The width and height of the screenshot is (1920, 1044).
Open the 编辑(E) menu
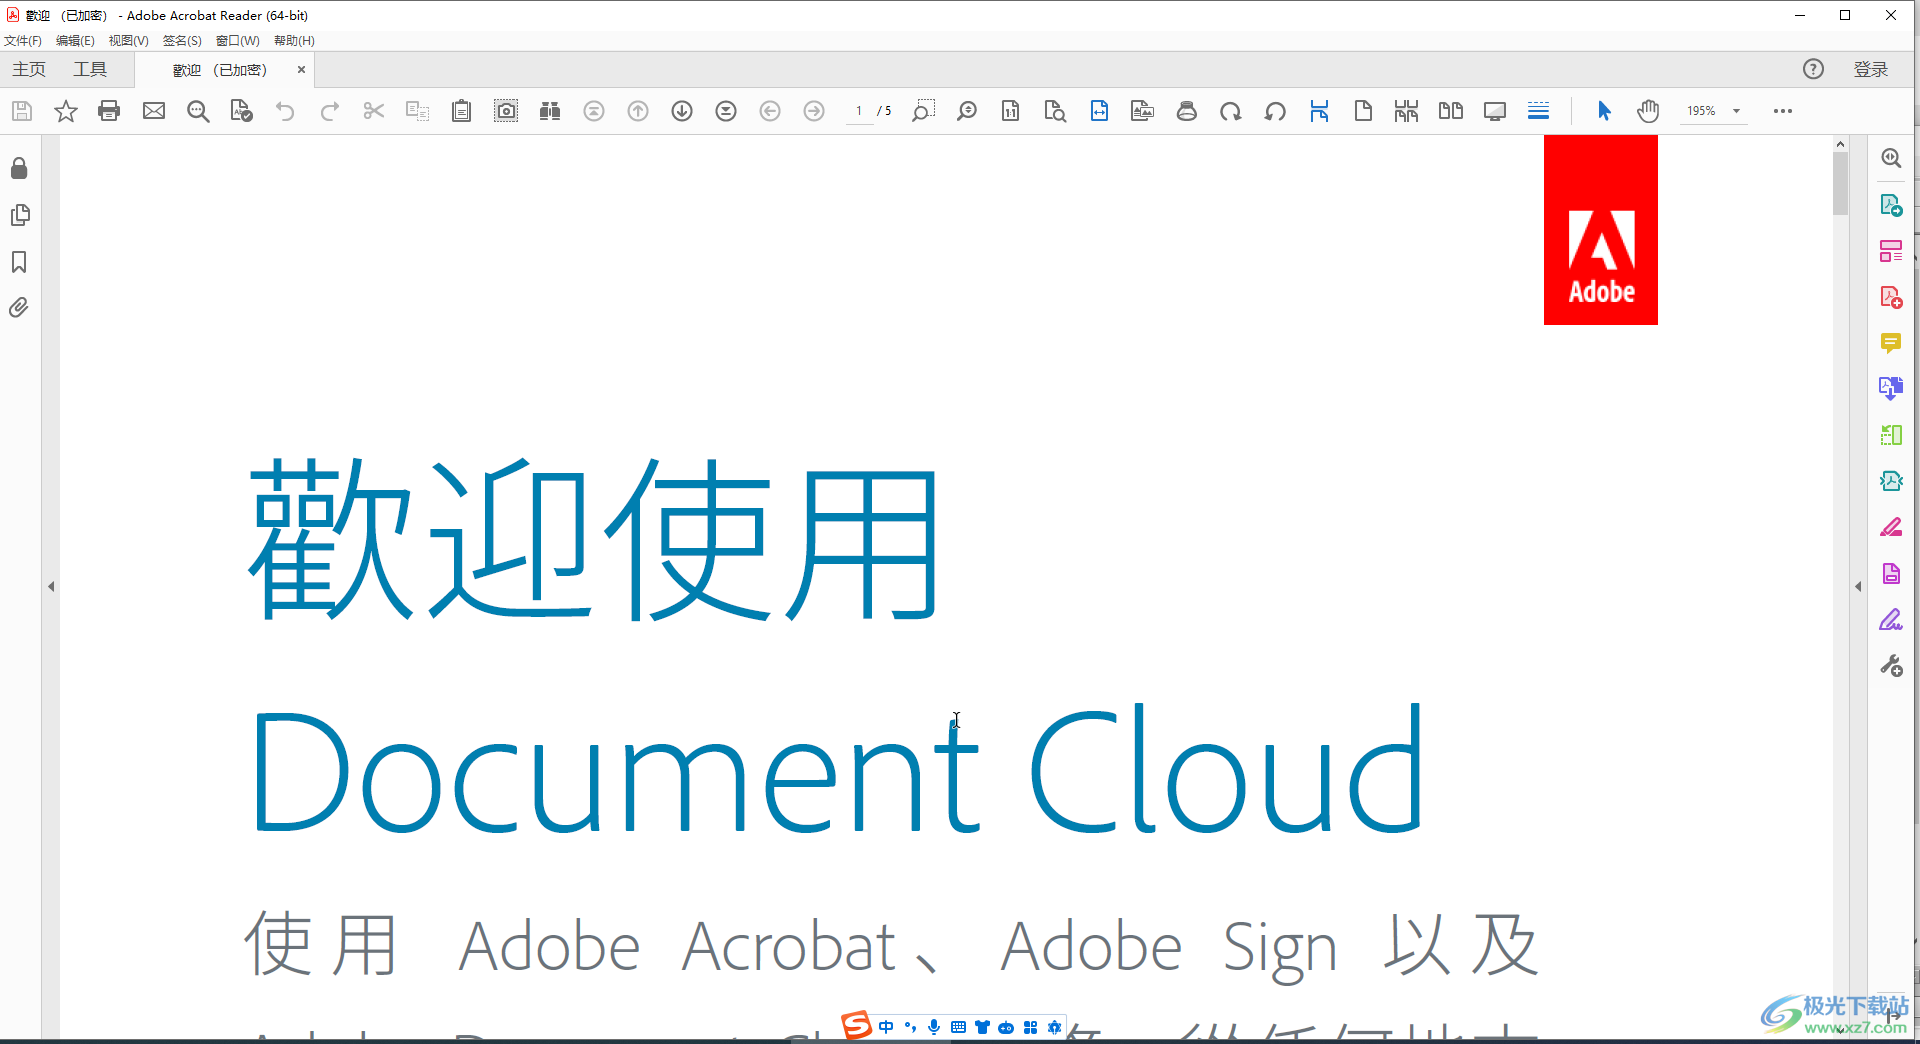(x=75, y=41)
